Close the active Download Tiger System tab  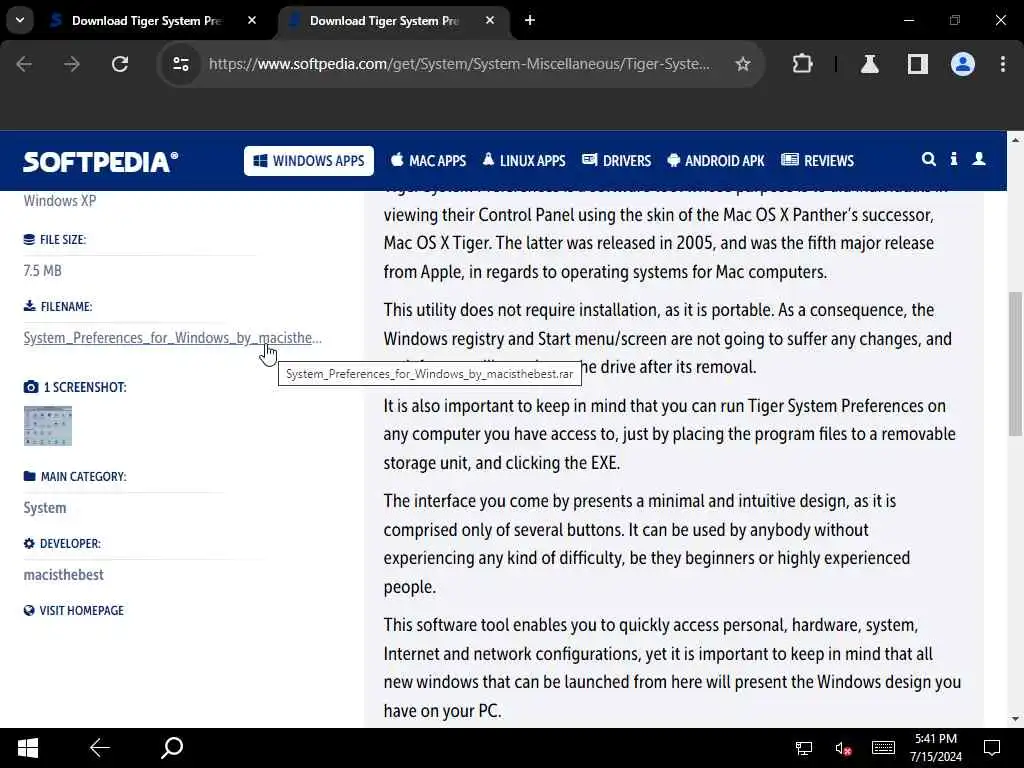(490, 21)
